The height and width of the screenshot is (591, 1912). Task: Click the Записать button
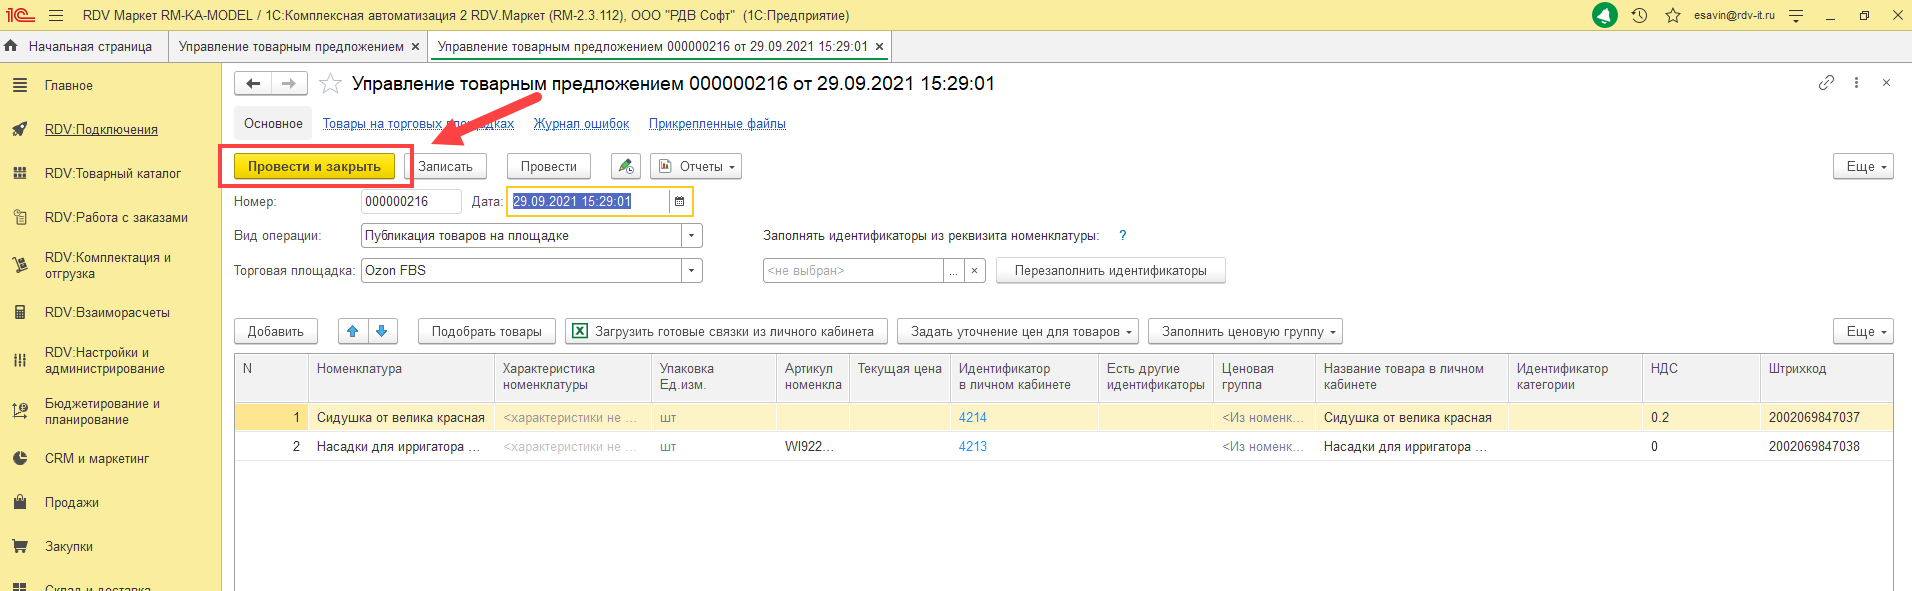click(x=445, y=167)
